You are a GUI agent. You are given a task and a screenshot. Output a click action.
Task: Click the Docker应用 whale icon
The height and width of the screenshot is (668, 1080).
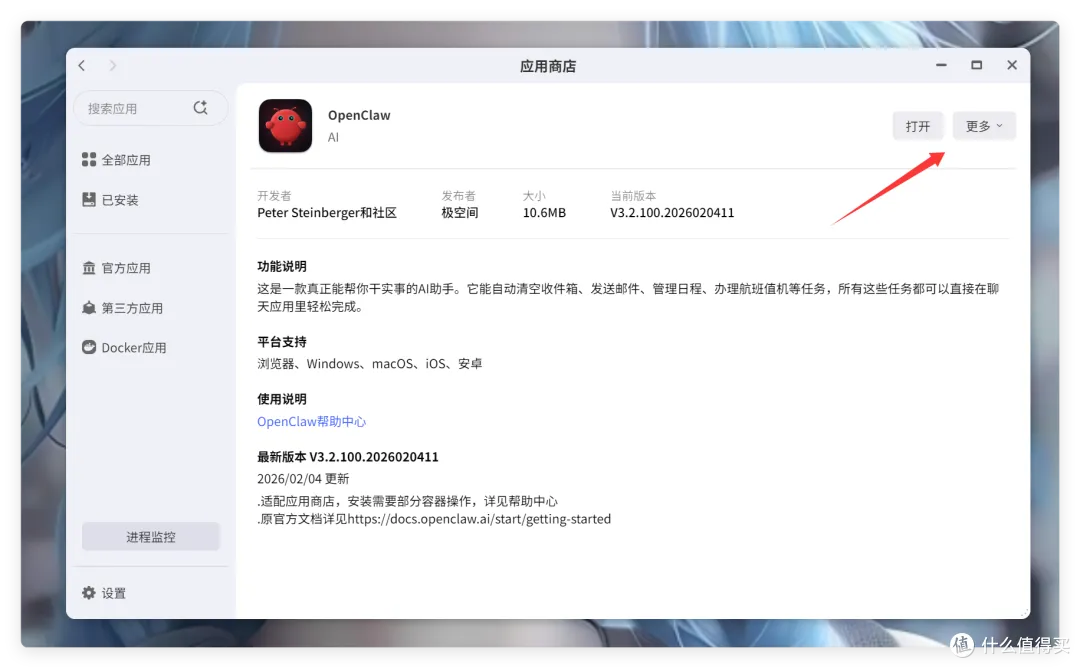click(89, 347)
